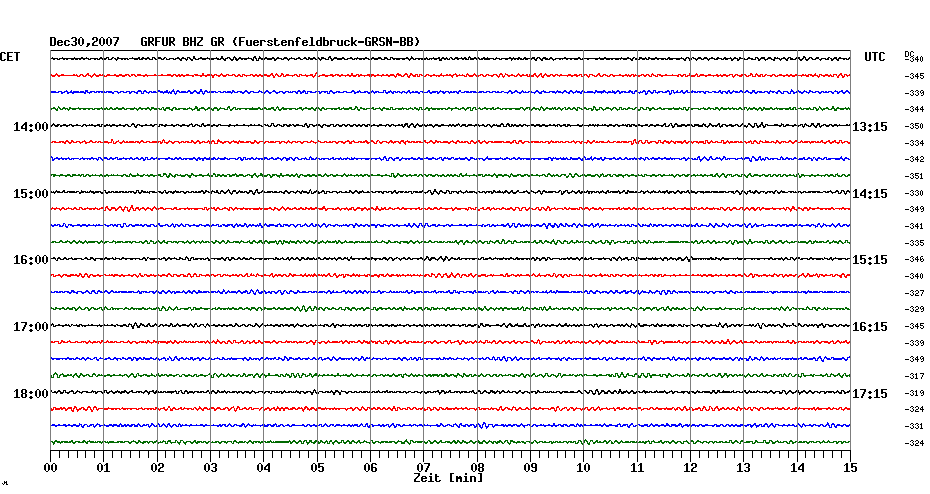Select the station title "GRFUR BHZ GR (Fuerstenfeldbruck-GRSN-BB)"
The height and width of the screenshot is (494, 930).
click(x=280, y=42)
